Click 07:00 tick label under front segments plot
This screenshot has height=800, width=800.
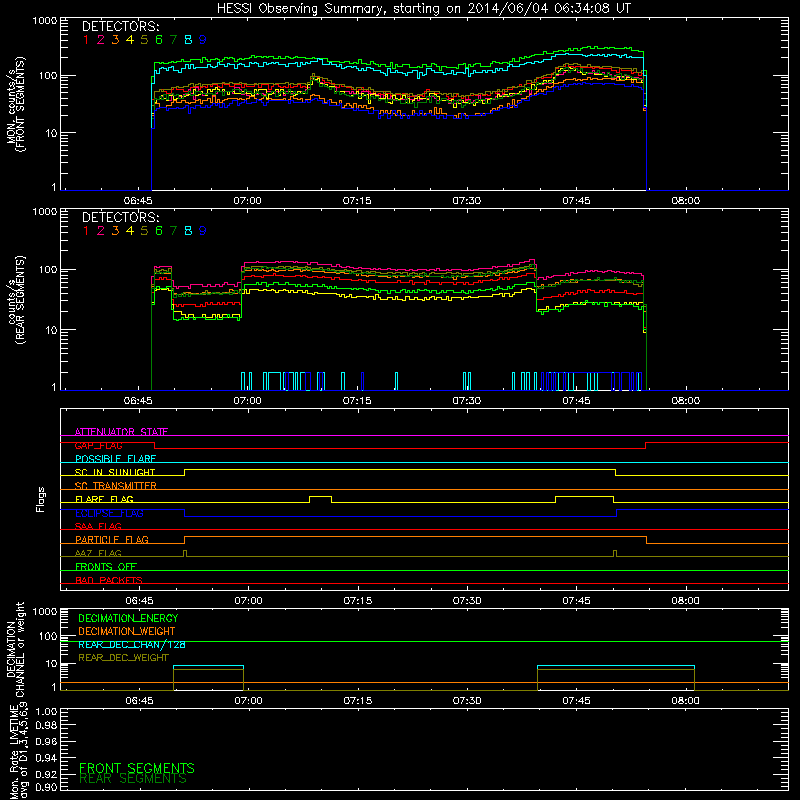click(x=247, y=201)
